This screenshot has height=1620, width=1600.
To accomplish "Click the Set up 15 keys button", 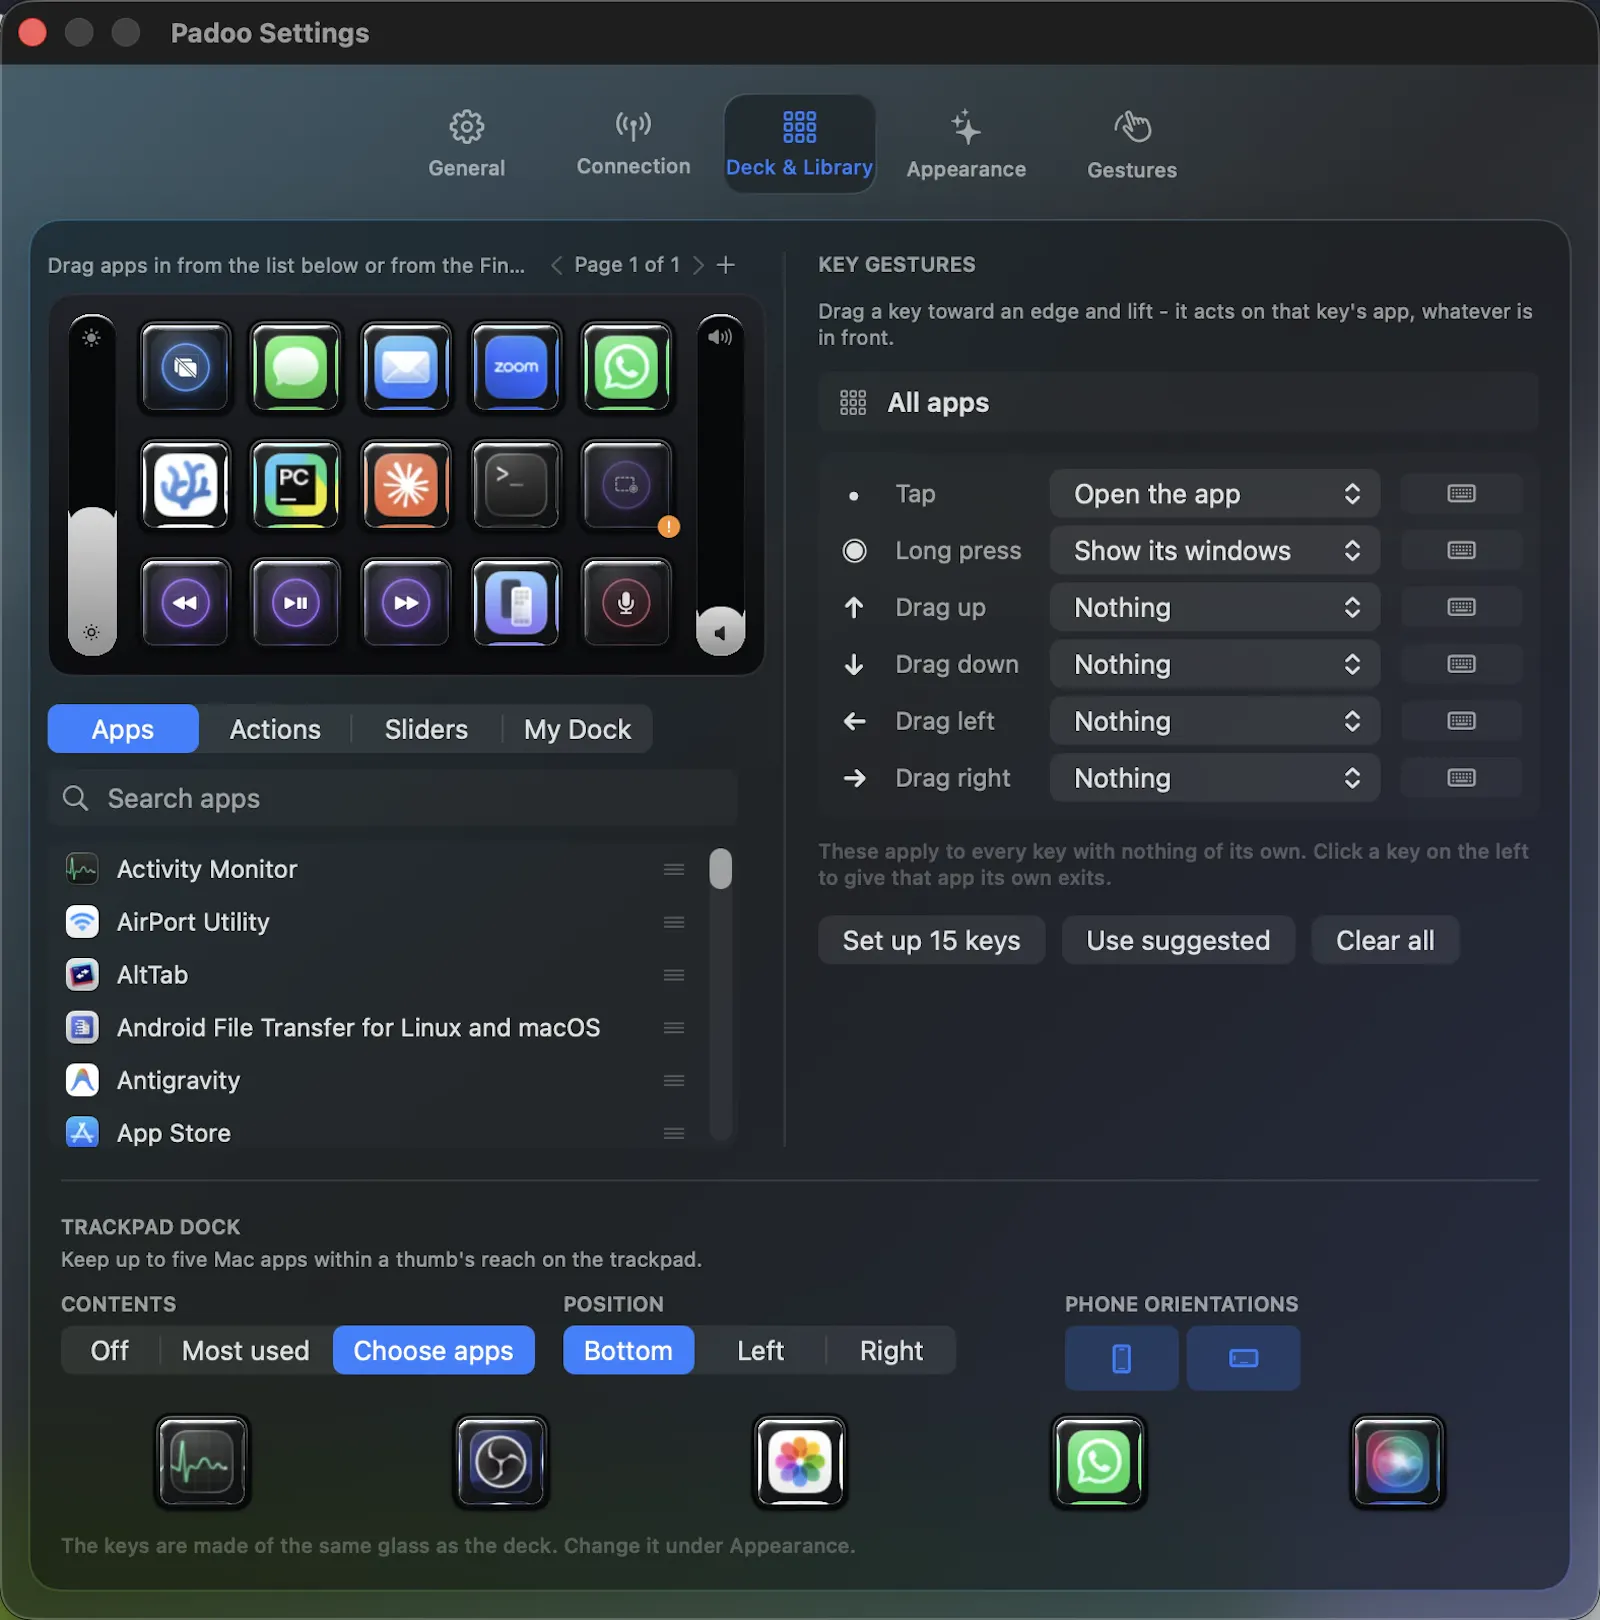I will [932, 941].
